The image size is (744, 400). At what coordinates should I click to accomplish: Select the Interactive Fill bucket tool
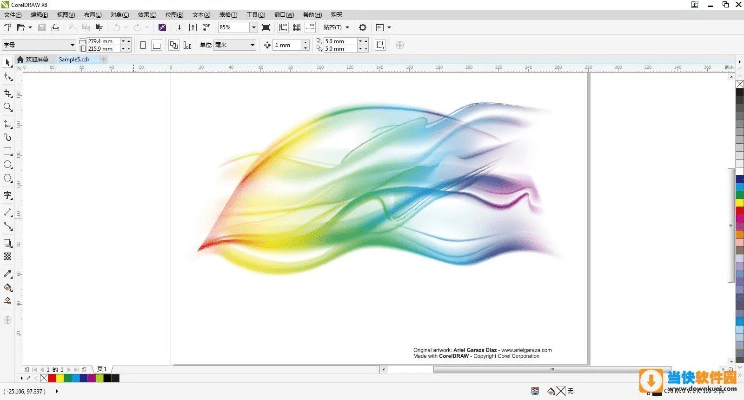[8, 286]
